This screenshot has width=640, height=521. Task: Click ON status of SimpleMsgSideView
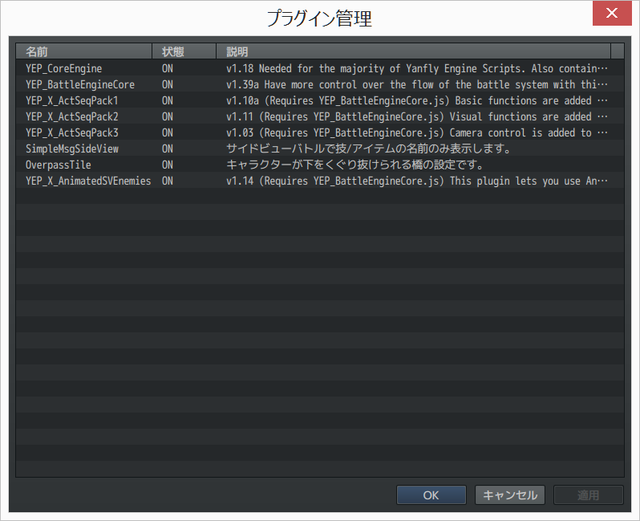tap(167, 149)
